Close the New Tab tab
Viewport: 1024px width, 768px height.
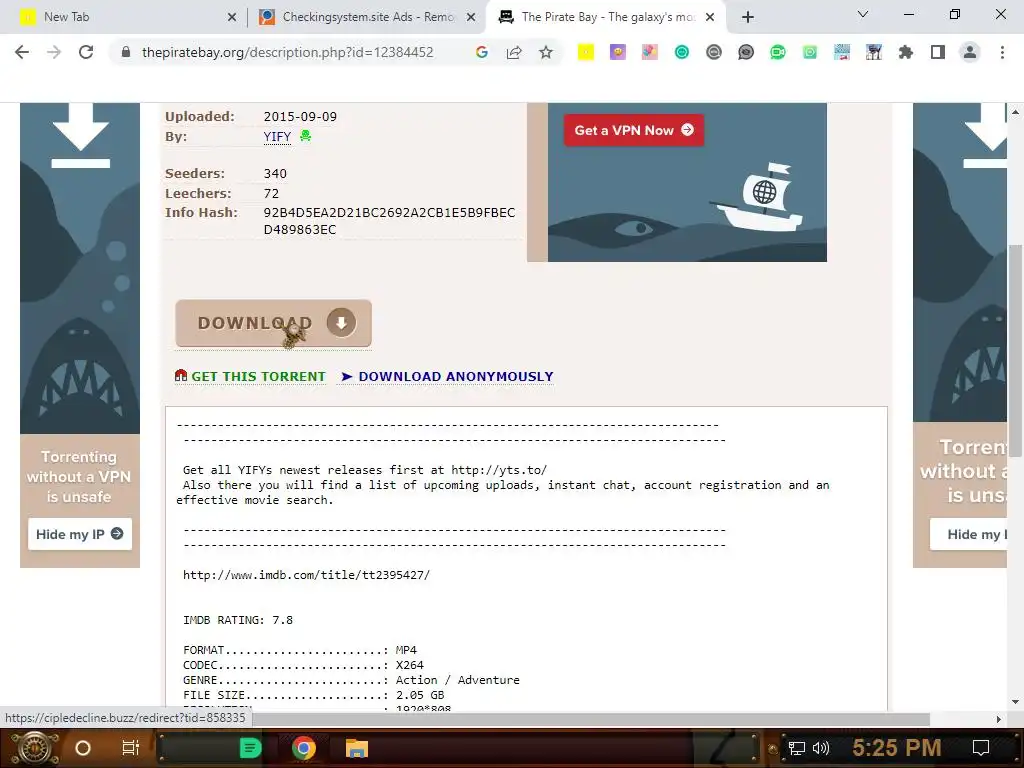[232, 18]
